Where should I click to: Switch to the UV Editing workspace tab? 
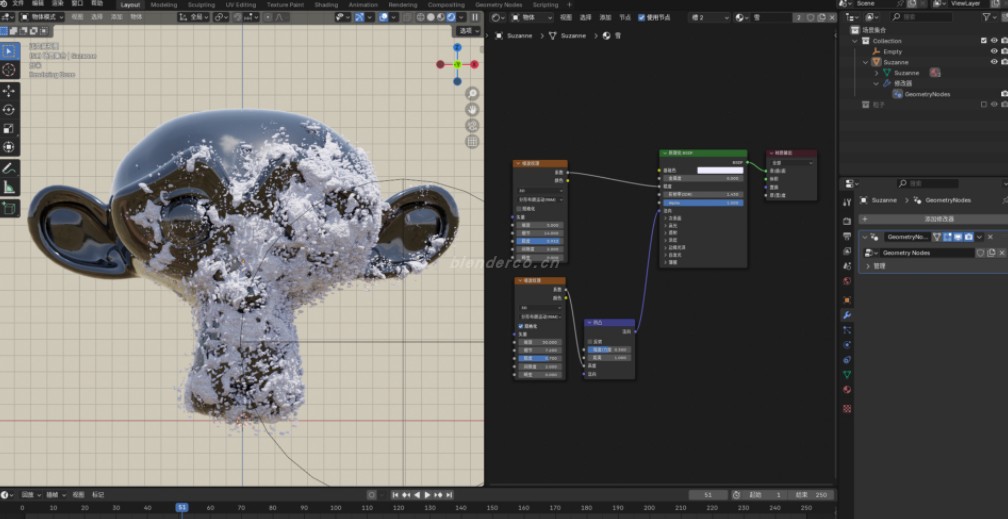(x=240, y=5)
